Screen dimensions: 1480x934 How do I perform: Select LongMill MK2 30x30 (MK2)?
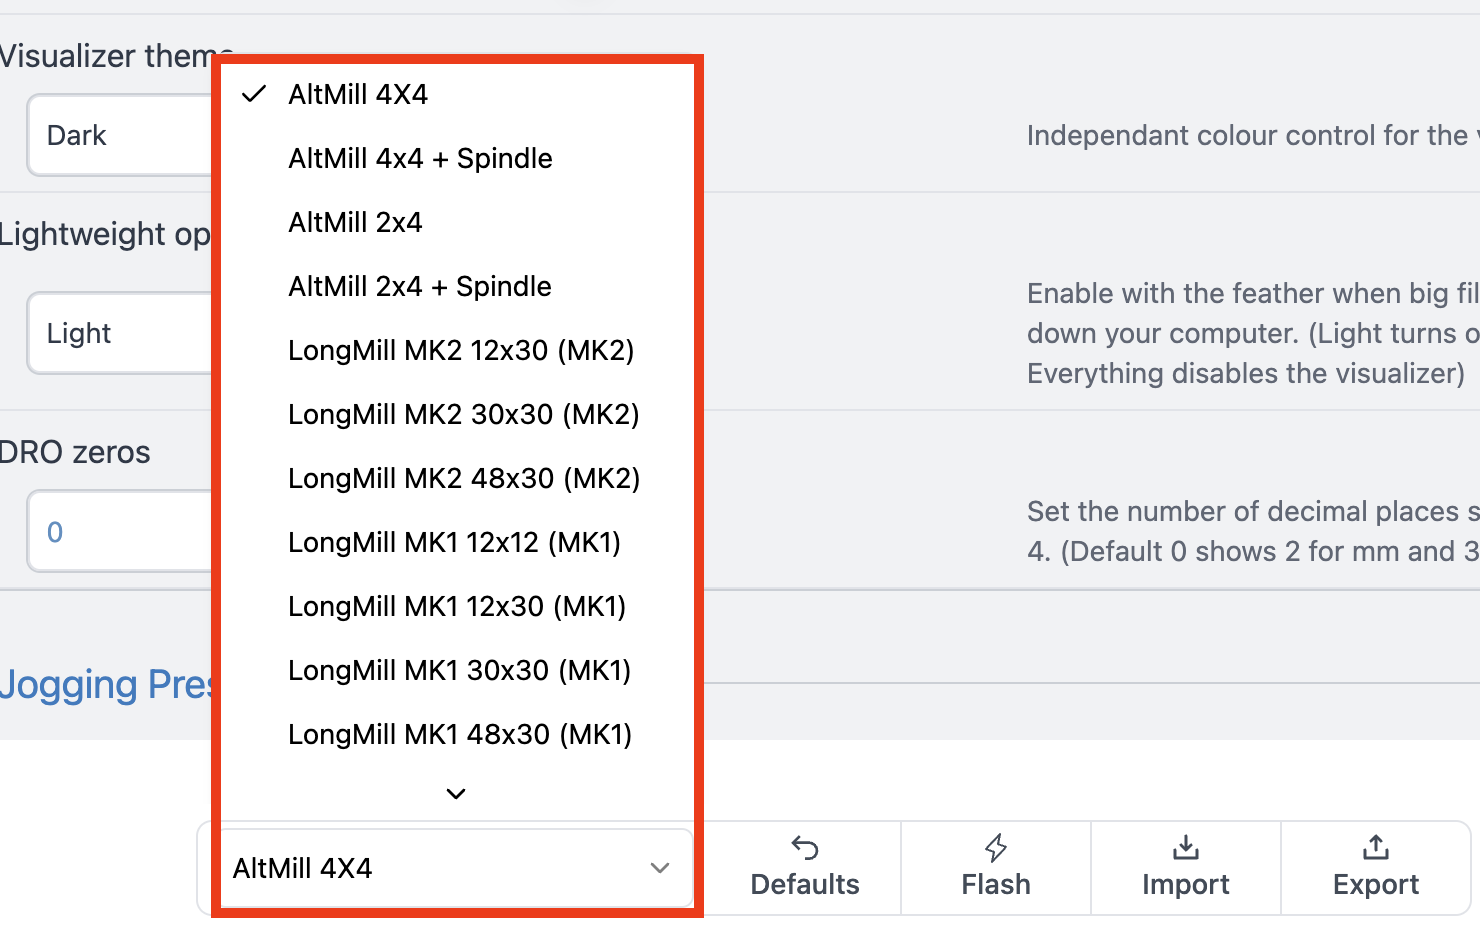pyautogui.click(x=463, y=414)
